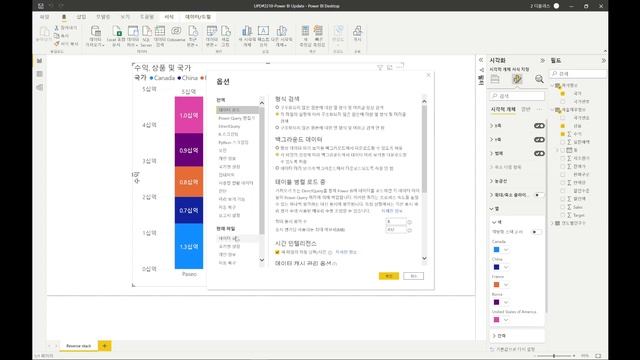Switch to Model view in left sidebar
The width and height of the screenshot is (640, 360).
[40, 87]
